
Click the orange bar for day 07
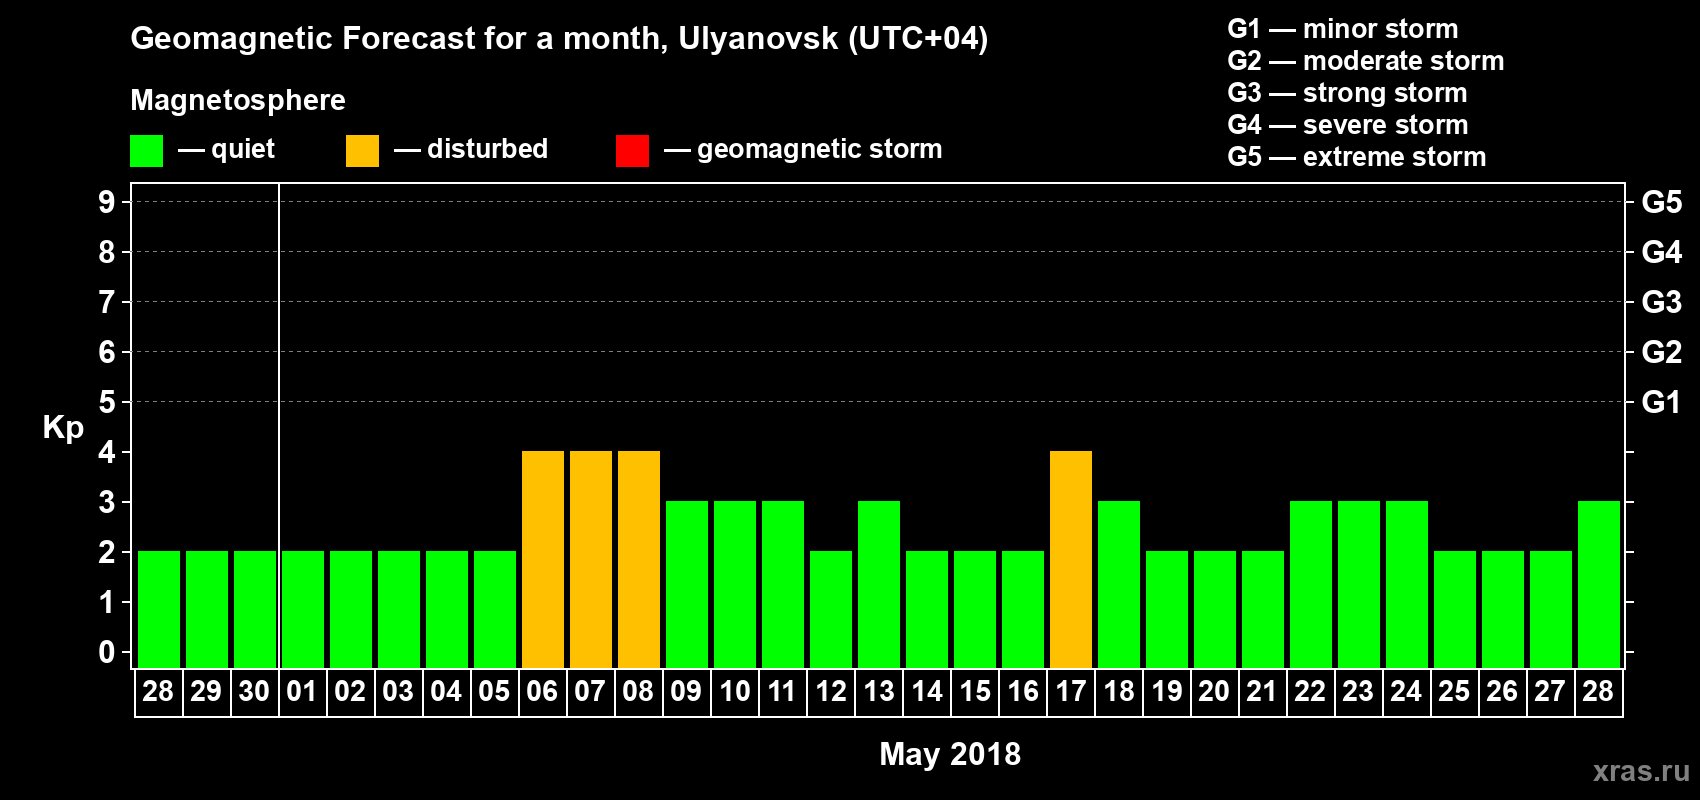591,559
